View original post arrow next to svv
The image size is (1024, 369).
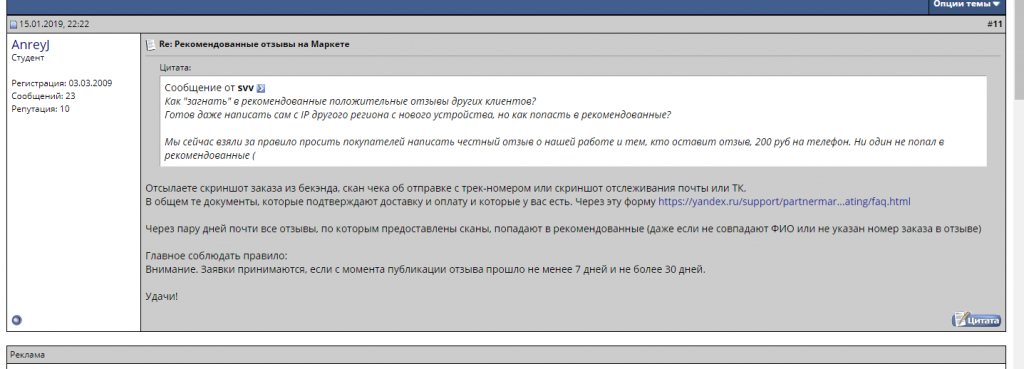pos(261,88)
